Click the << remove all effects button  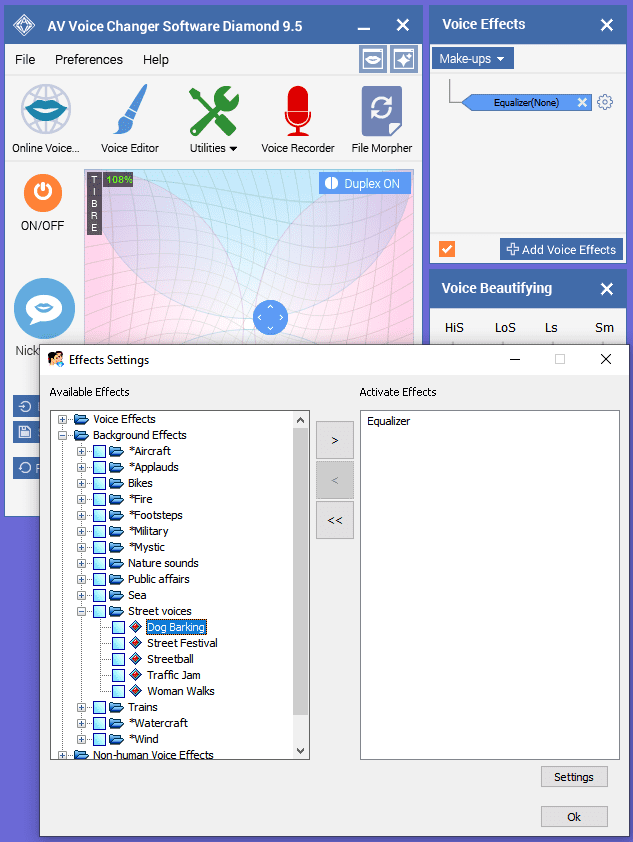[x=335, y=520]
